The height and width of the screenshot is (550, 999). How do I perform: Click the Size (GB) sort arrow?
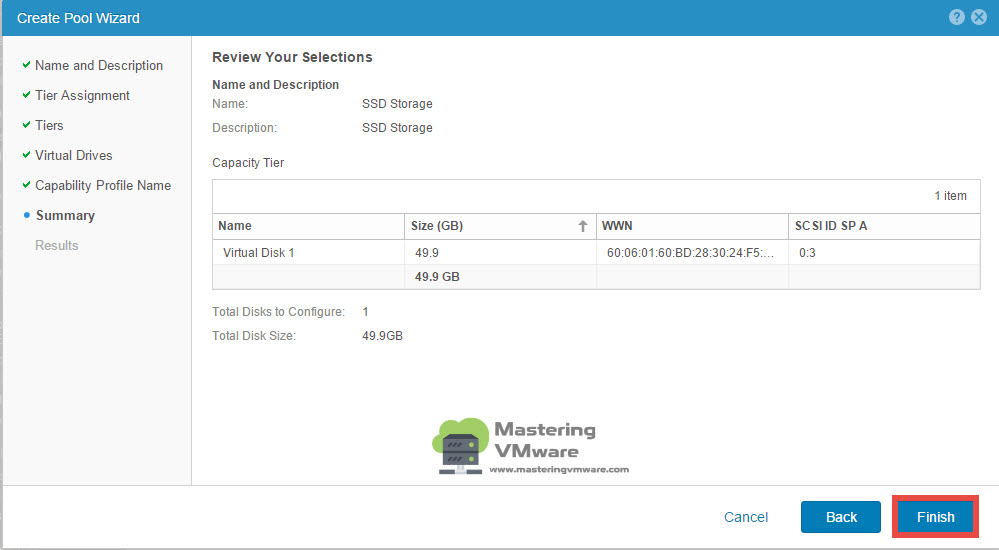point(582,226)
